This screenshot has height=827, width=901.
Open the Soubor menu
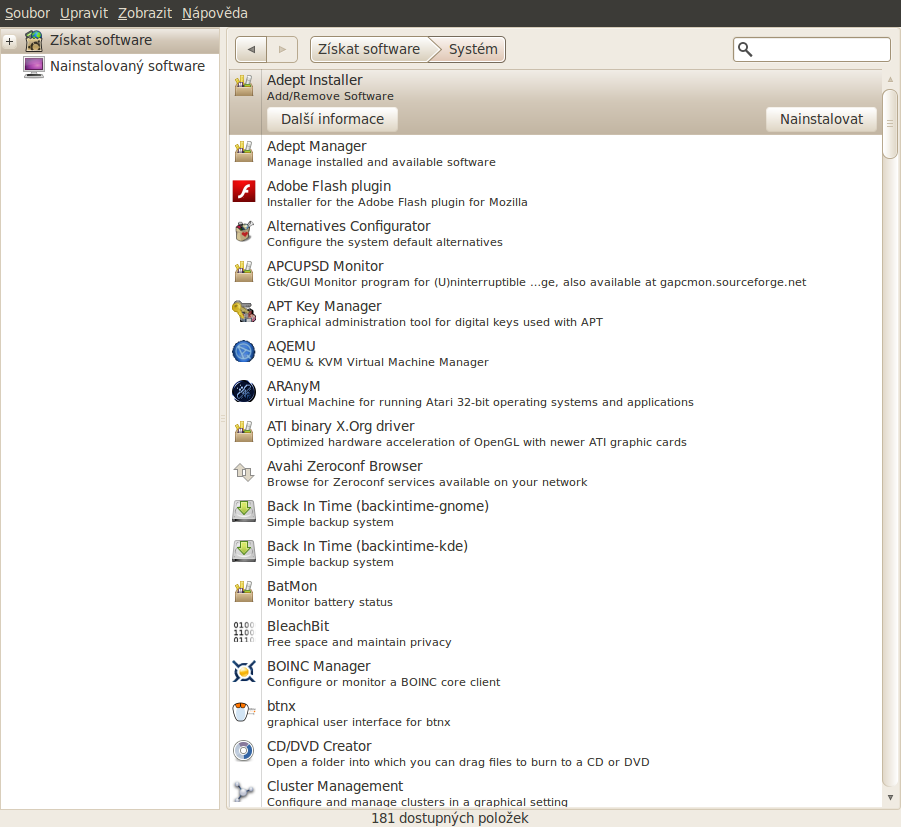pyautogui.click(x=27, y=13)
